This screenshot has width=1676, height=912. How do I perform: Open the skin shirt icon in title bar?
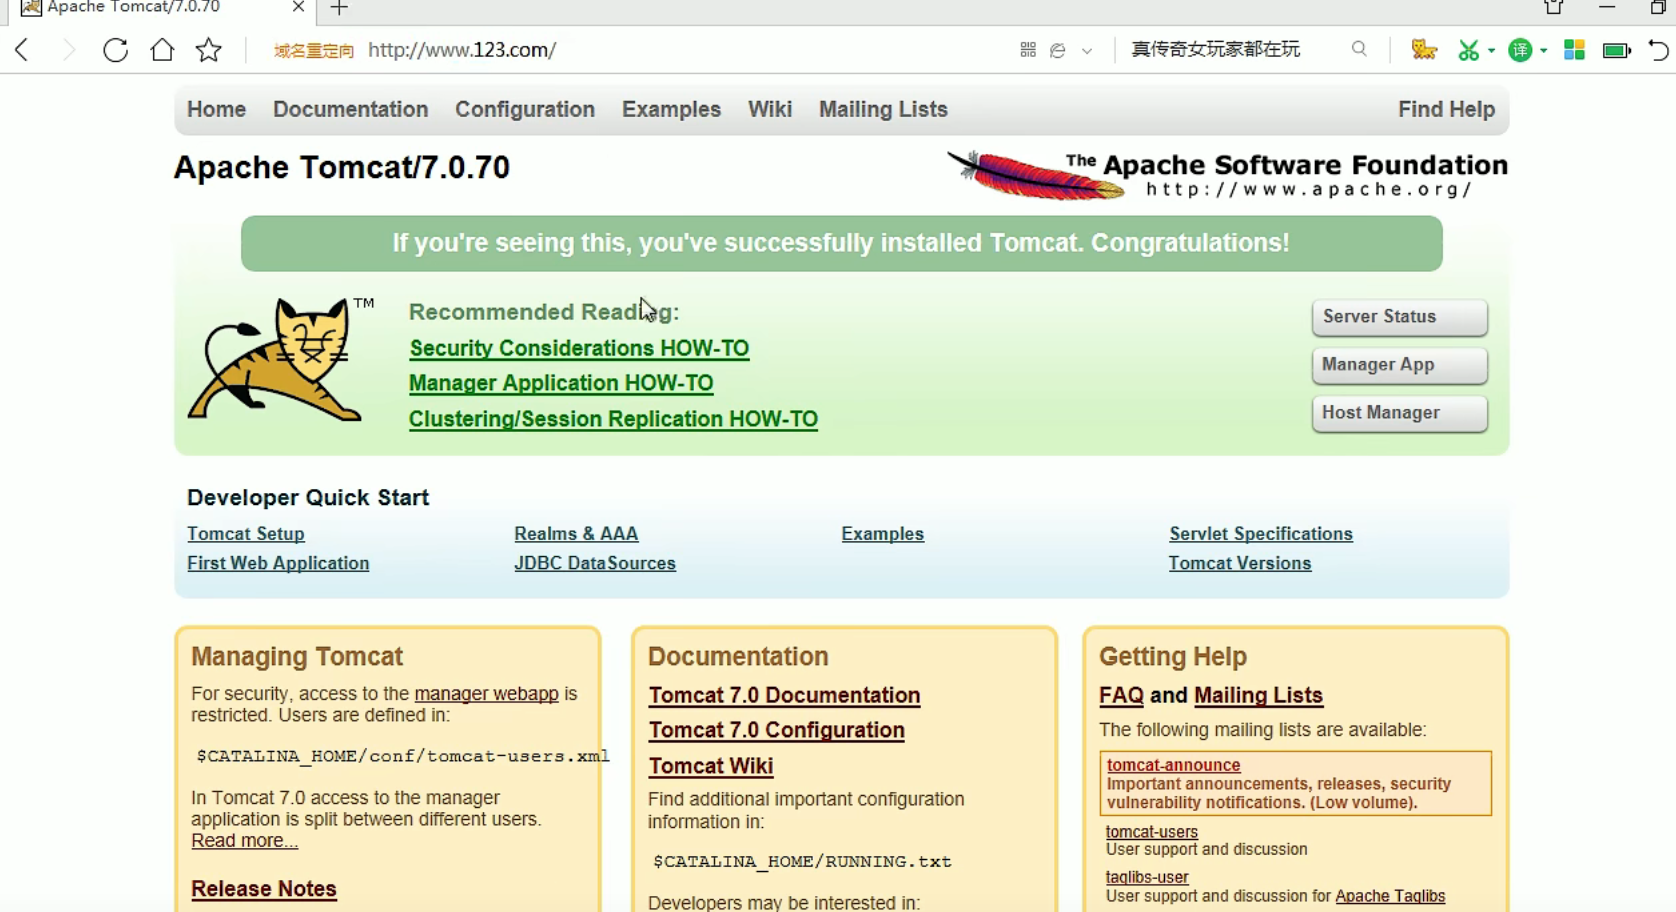pos(1554,7)
